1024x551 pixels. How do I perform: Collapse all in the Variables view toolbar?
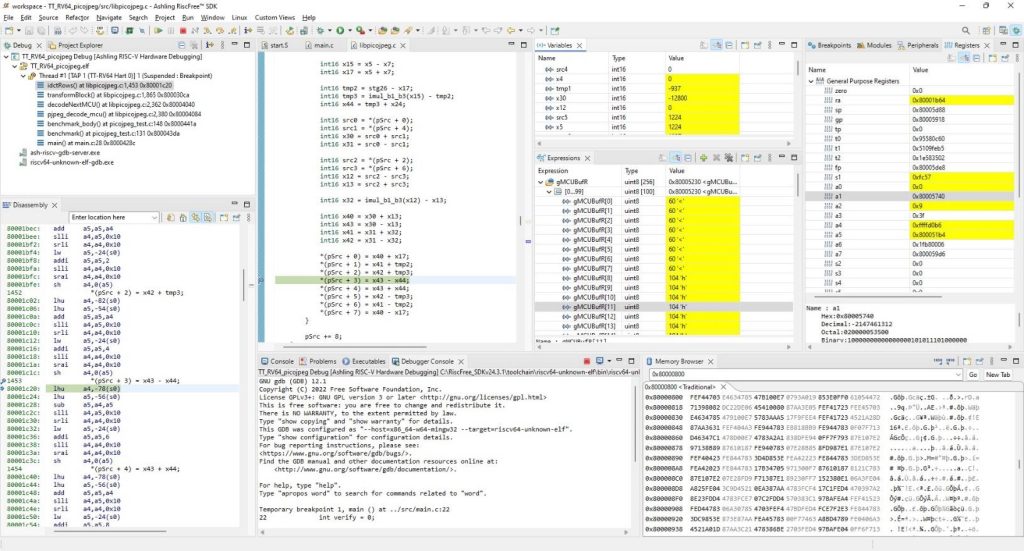[x=729, y=45]
